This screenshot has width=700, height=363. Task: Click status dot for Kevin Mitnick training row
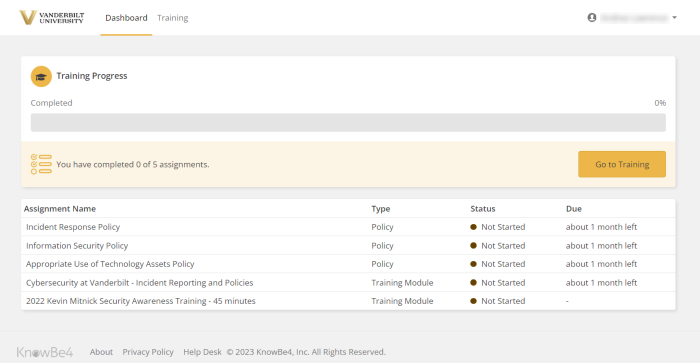473,301
